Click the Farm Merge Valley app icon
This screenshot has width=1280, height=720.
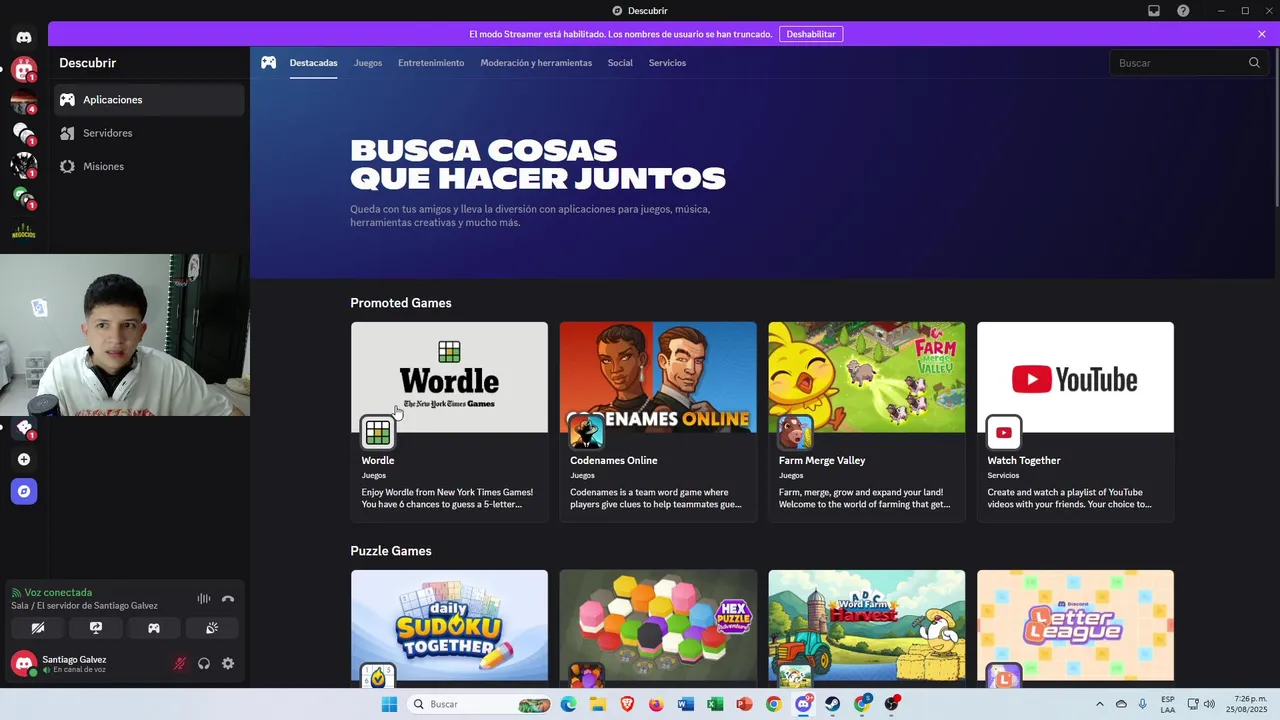tap(796, 432)
